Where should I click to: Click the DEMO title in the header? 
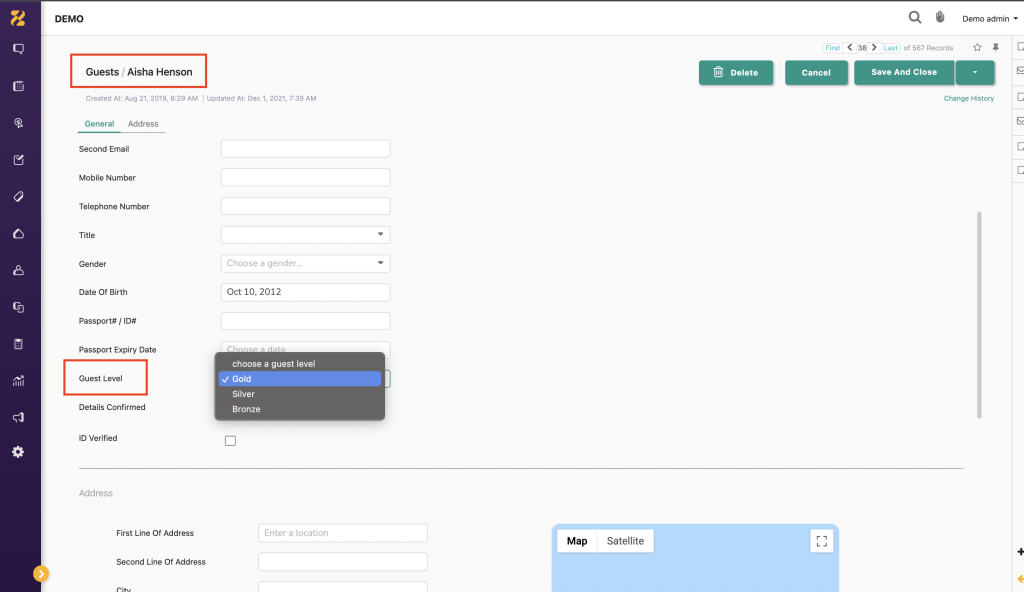(x=69, y=19)
